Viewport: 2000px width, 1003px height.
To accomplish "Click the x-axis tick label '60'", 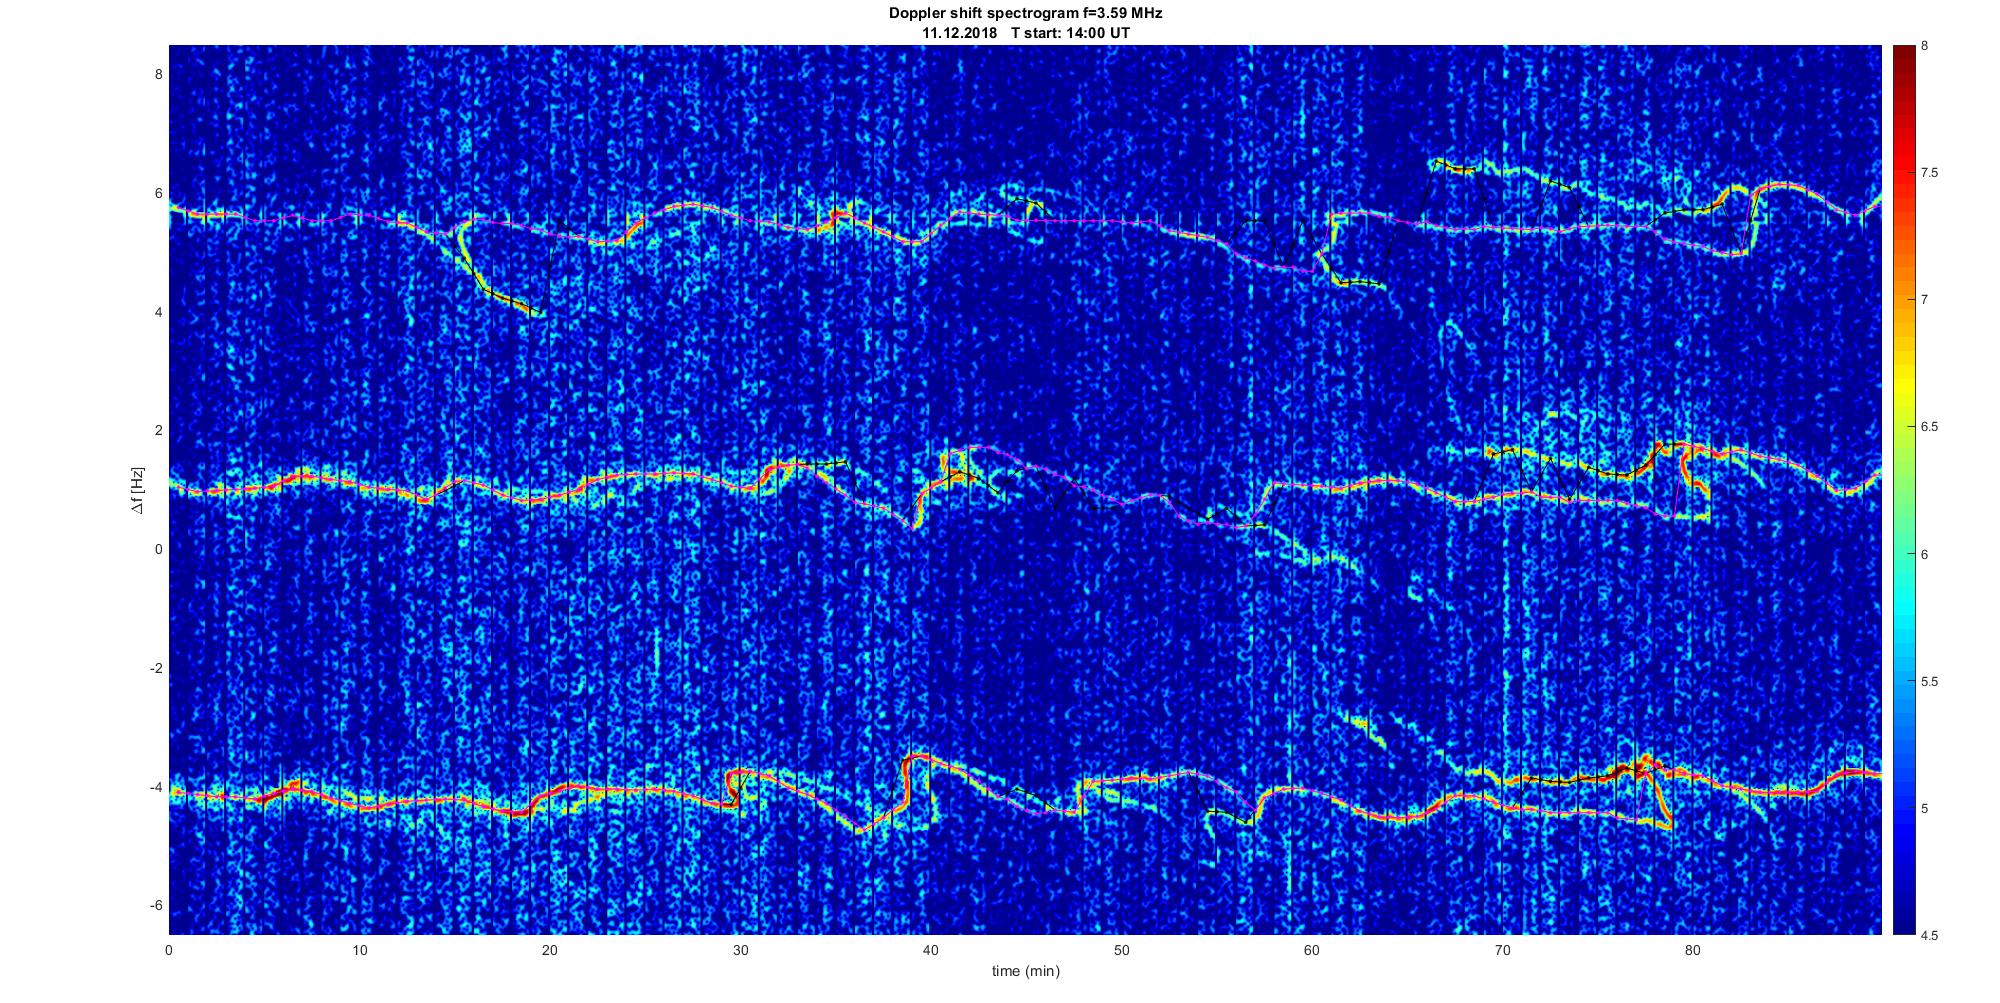I will tap(1312, 950).
